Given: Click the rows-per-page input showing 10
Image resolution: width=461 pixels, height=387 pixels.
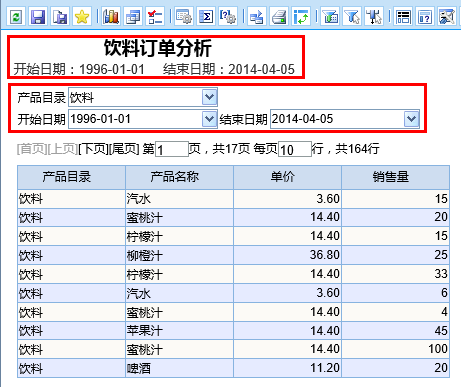Looking at the screenshot, I should tap(295, 149).
